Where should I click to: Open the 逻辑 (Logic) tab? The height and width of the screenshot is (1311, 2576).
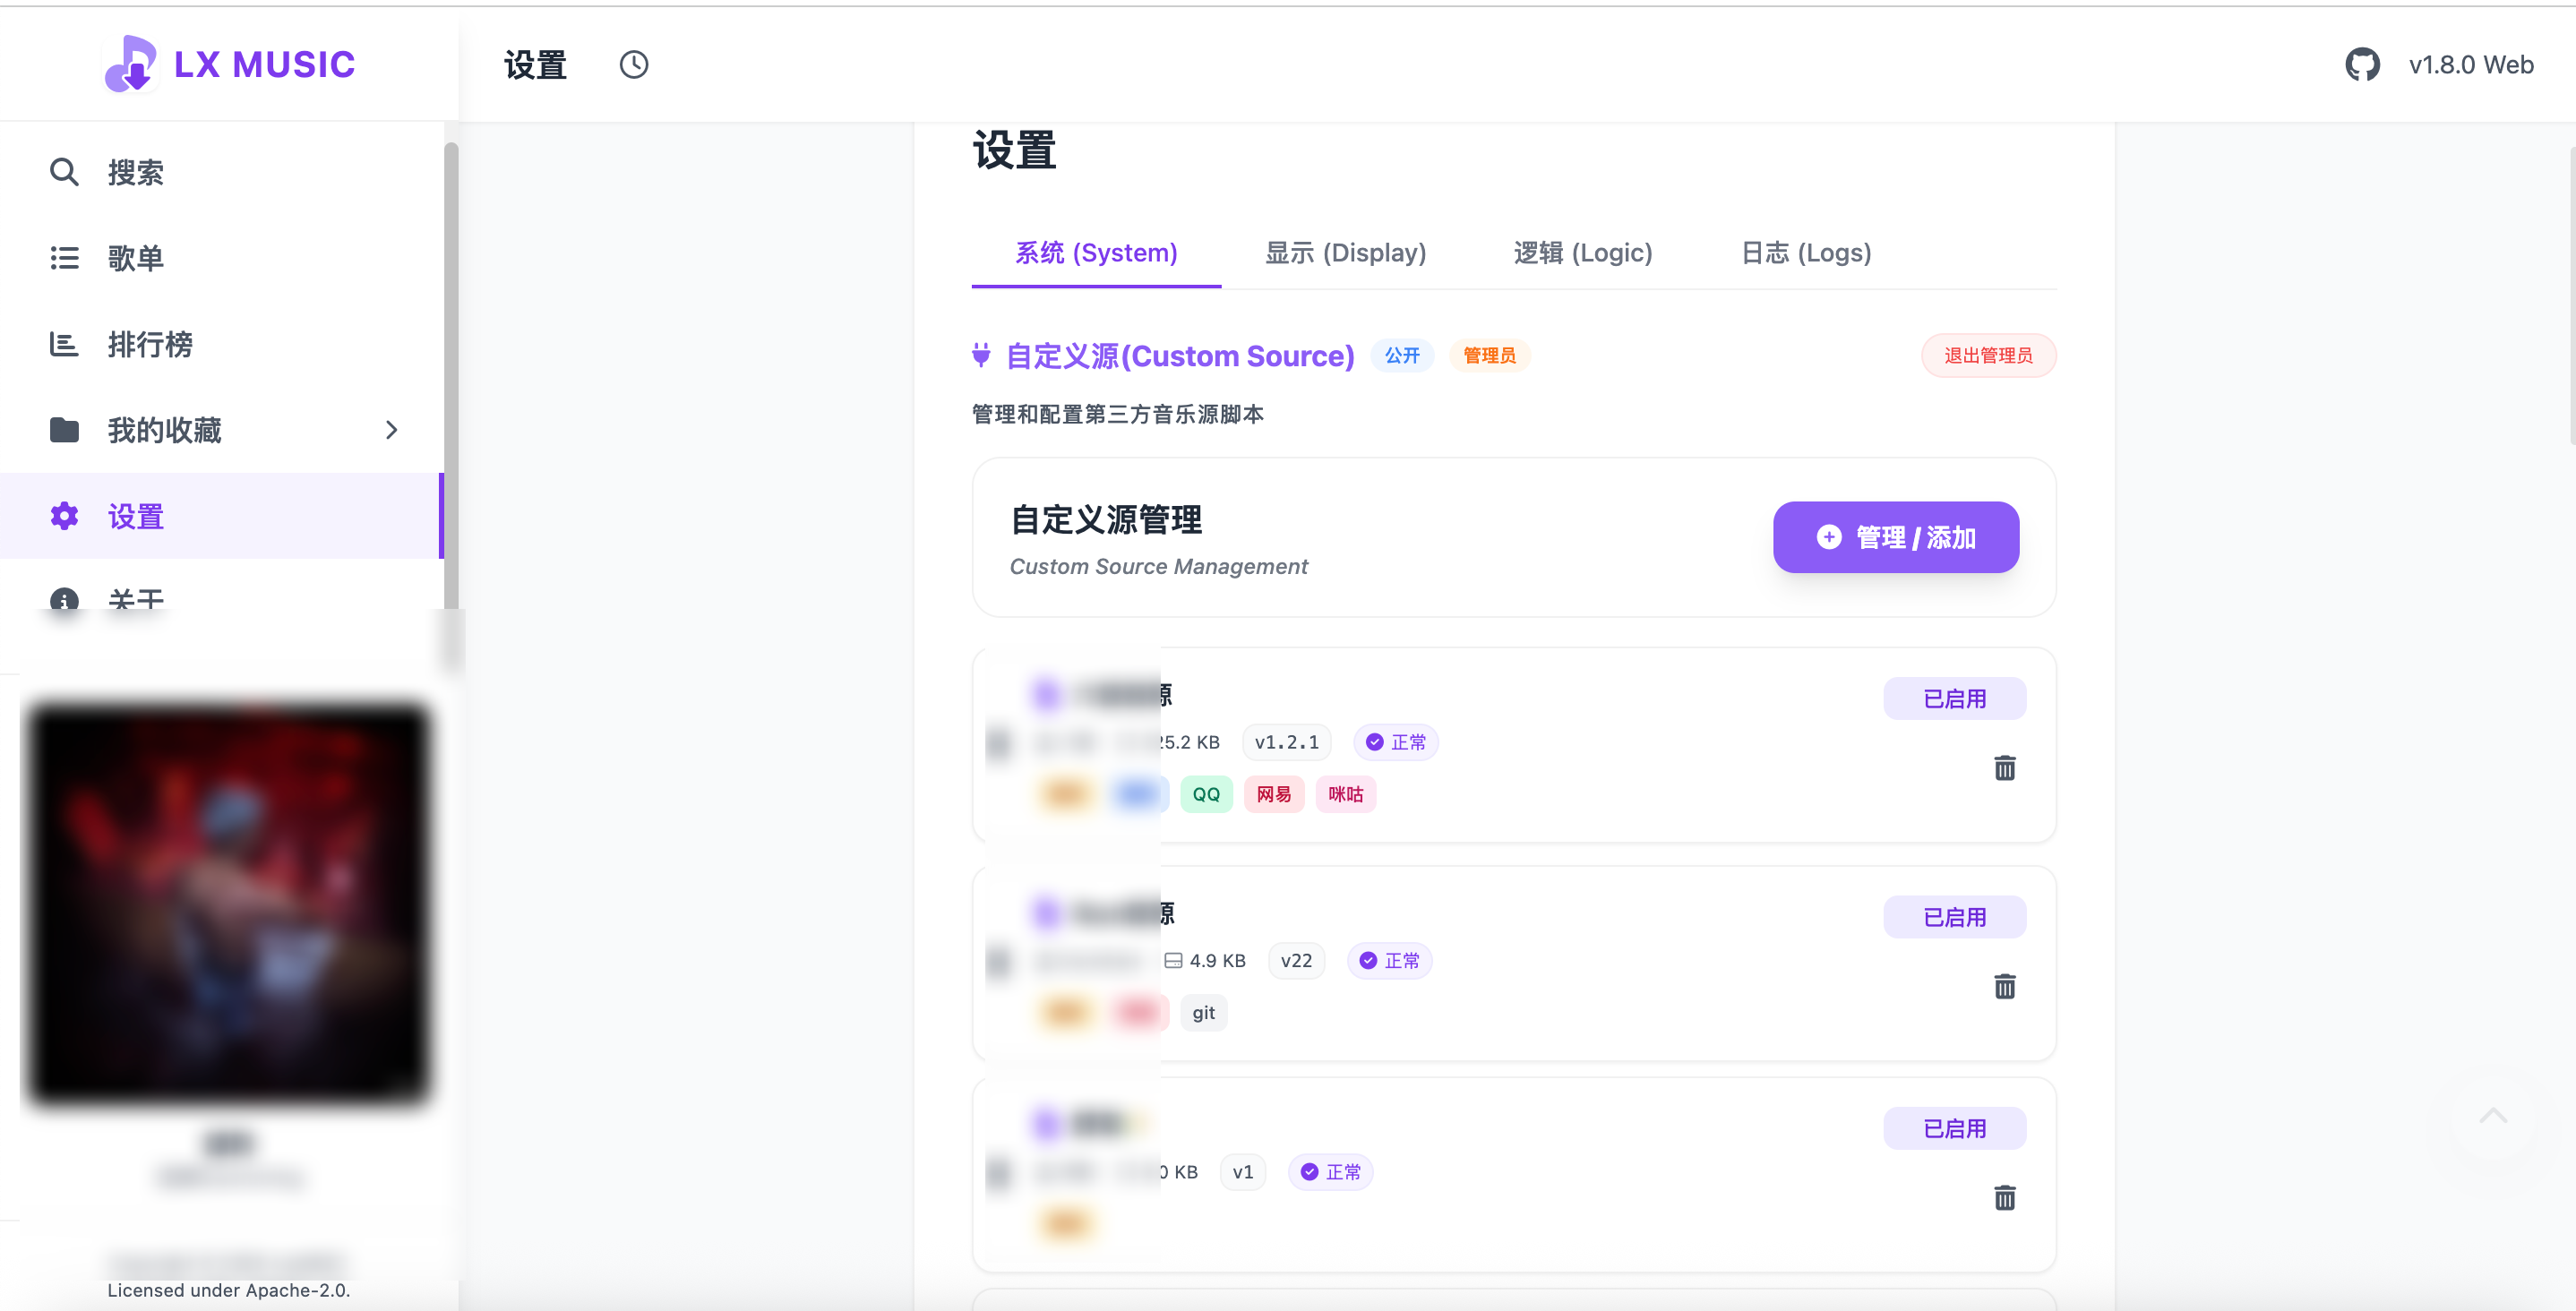coord(1582,253)
